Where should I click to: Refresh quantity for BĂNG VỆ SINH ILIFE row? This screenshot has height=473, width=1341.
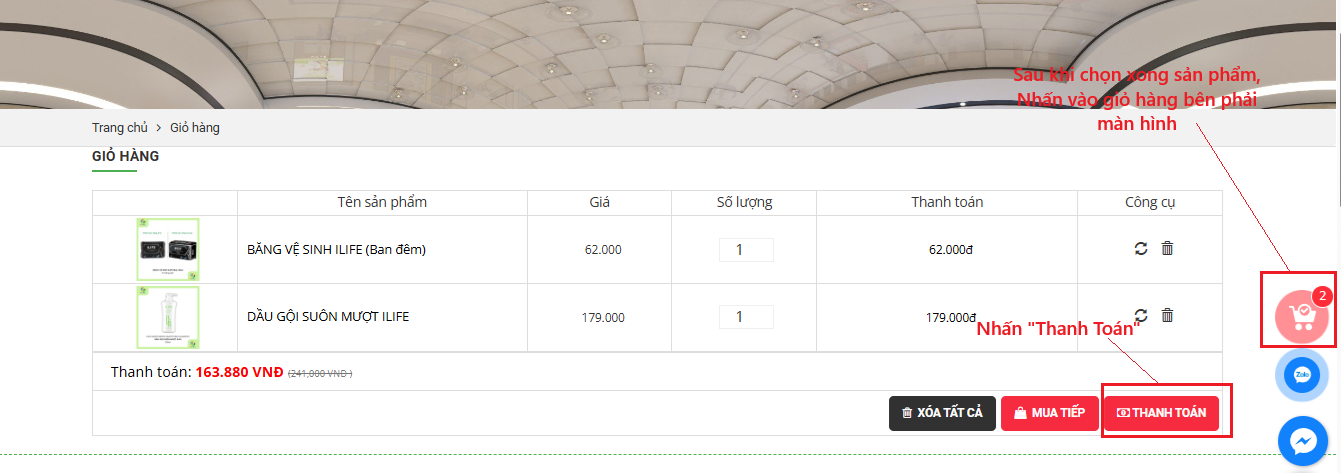(x=1141, y=248)
